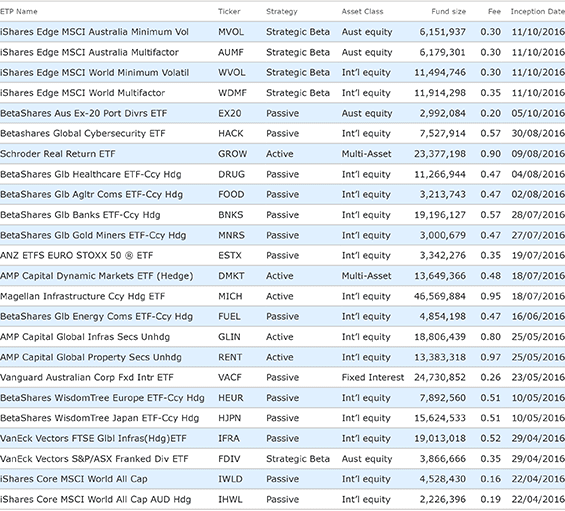This screenshot has width=565, height=511.
Task: Open Vanguard Australian Corp Fxd Intr ETF
Action: click(x=86, y=377)
